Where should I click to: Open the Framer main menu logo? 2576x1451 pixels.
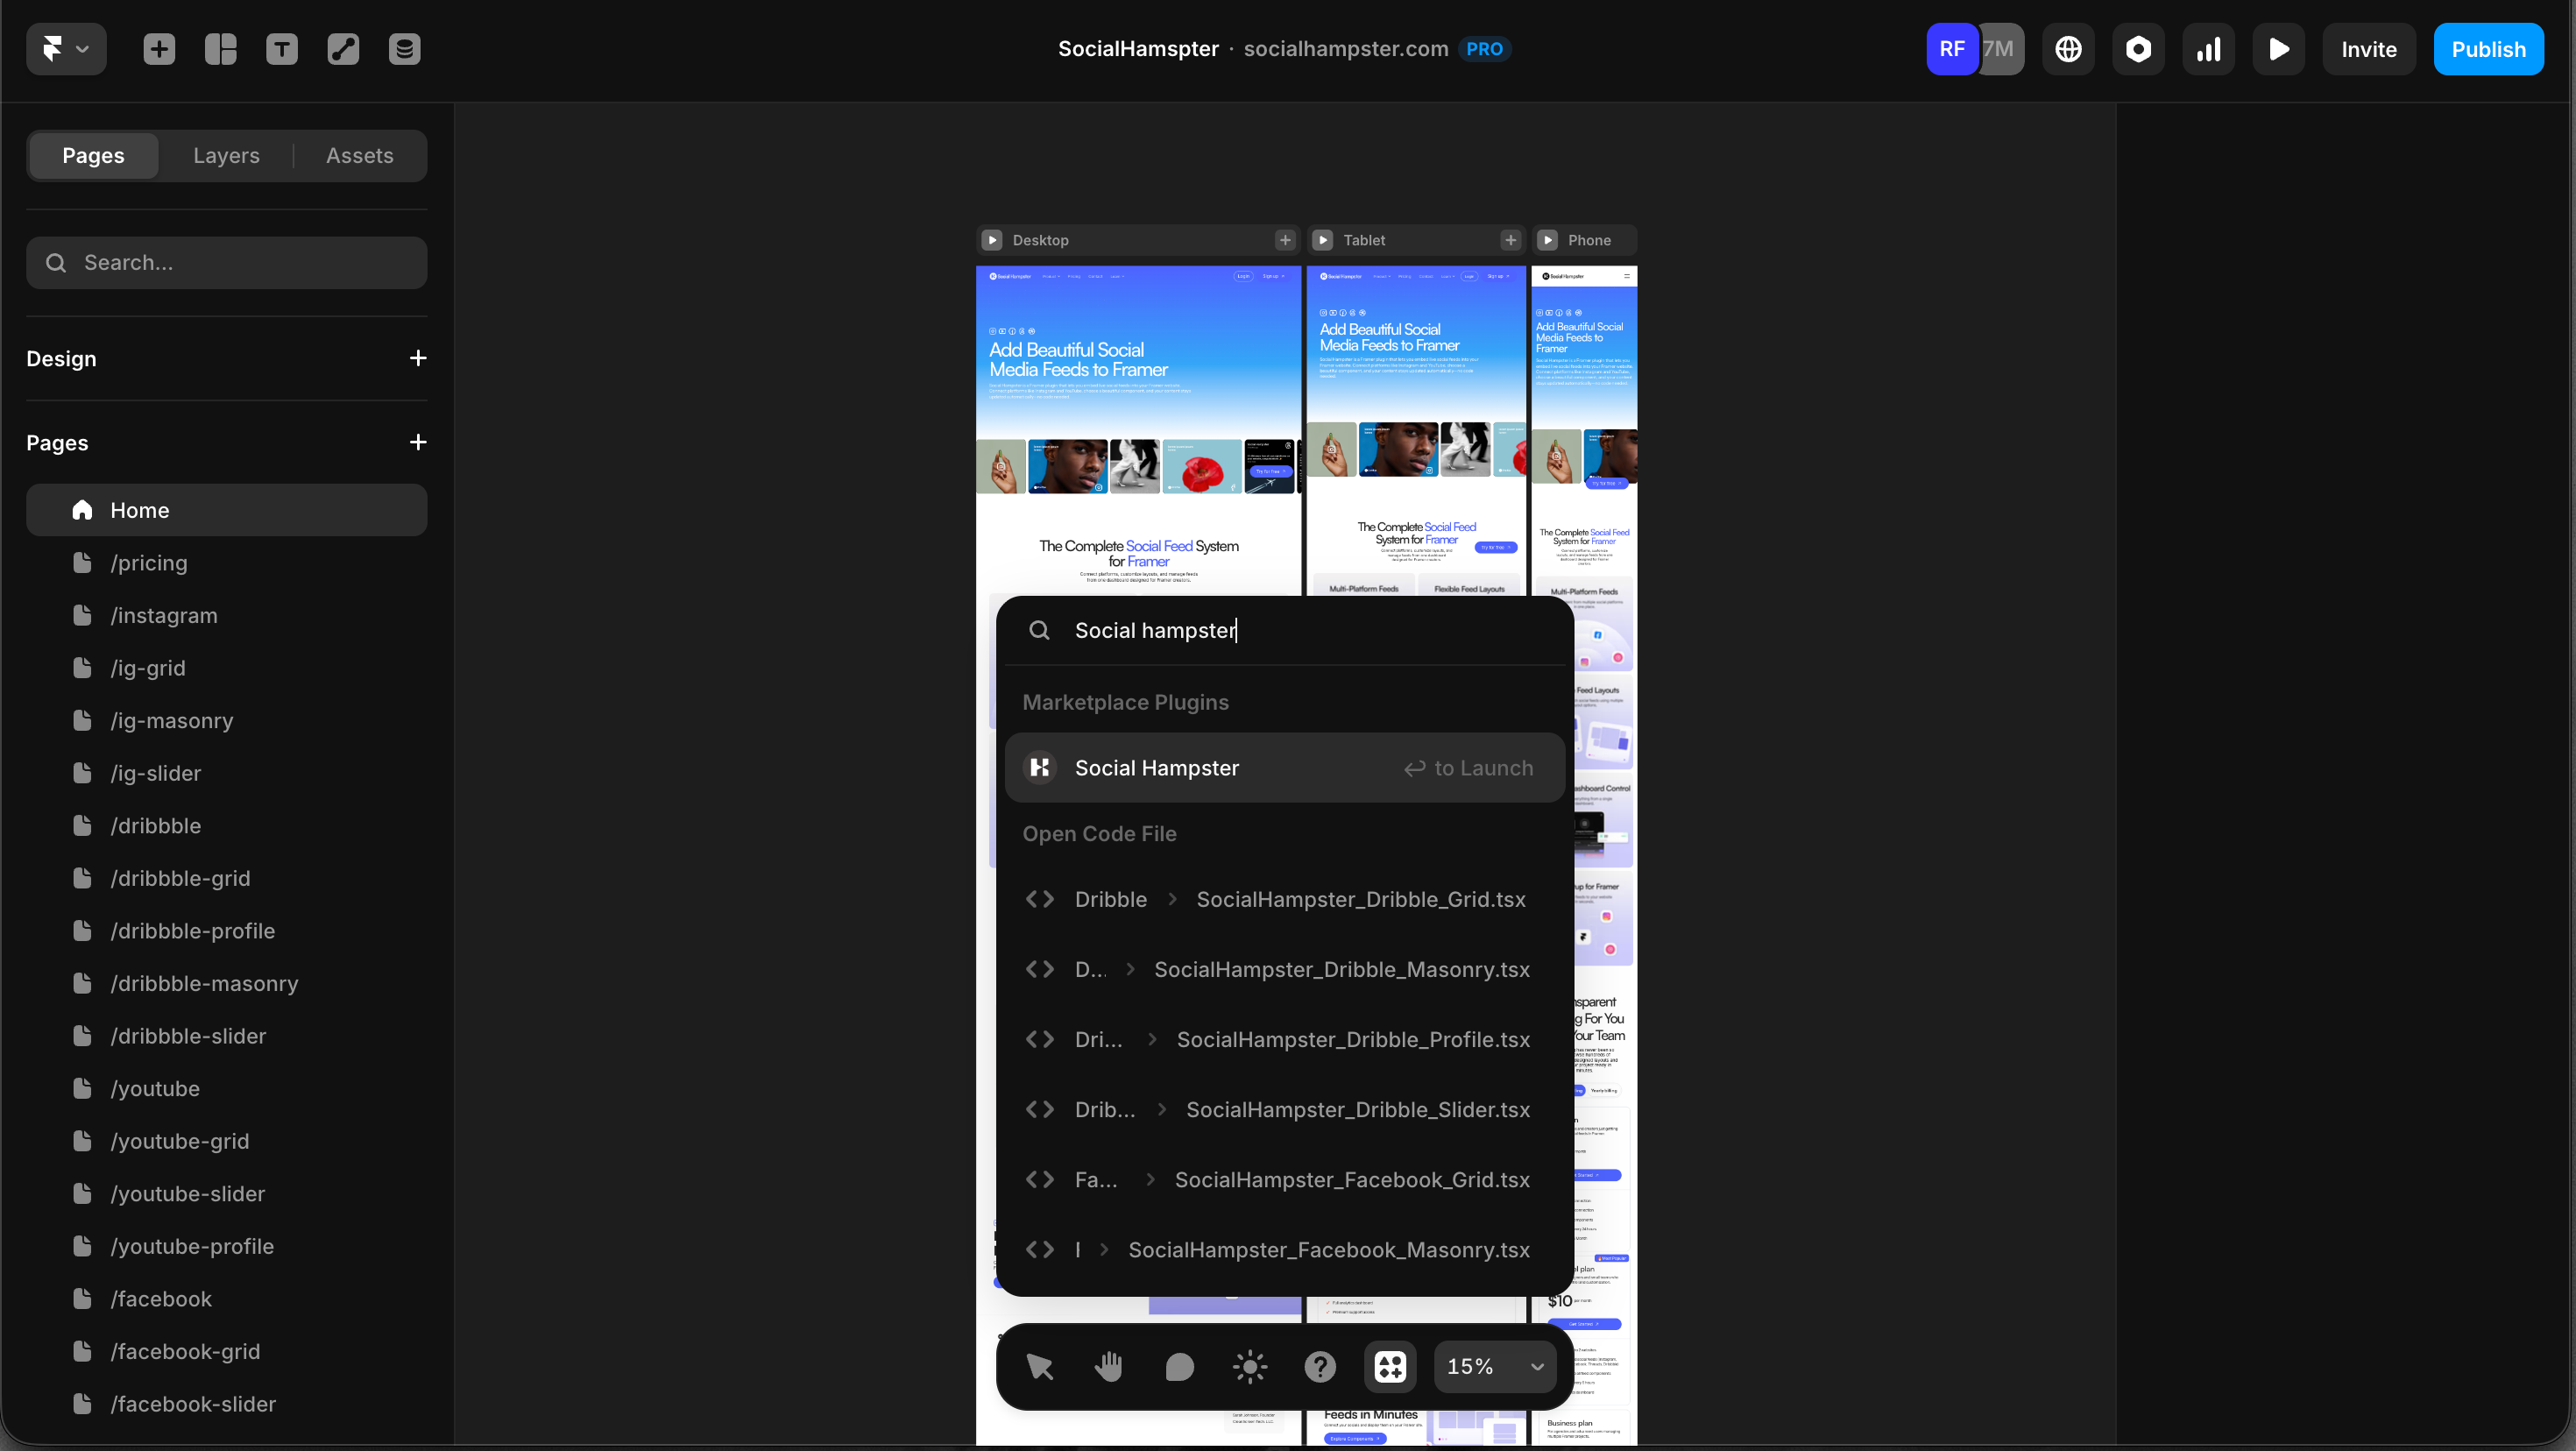(x=66, y=49)
